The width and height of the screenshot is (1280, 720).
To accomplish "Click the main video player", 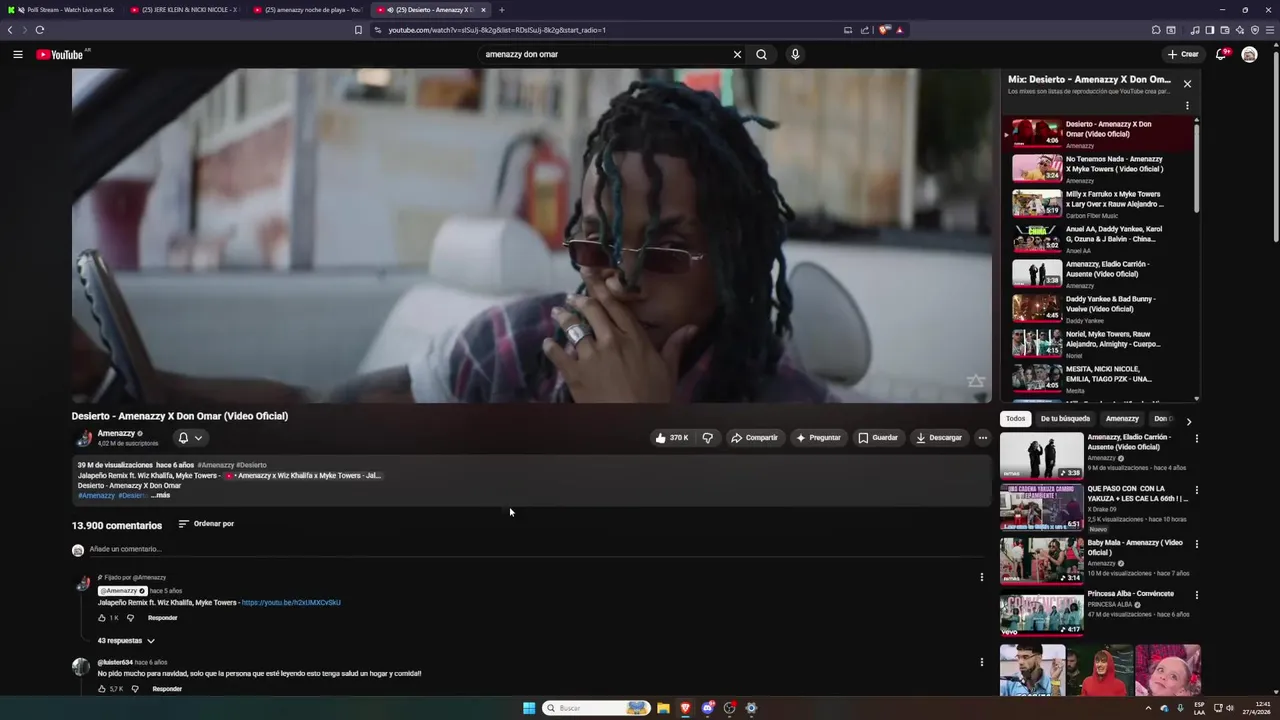I will pos(531,235).
